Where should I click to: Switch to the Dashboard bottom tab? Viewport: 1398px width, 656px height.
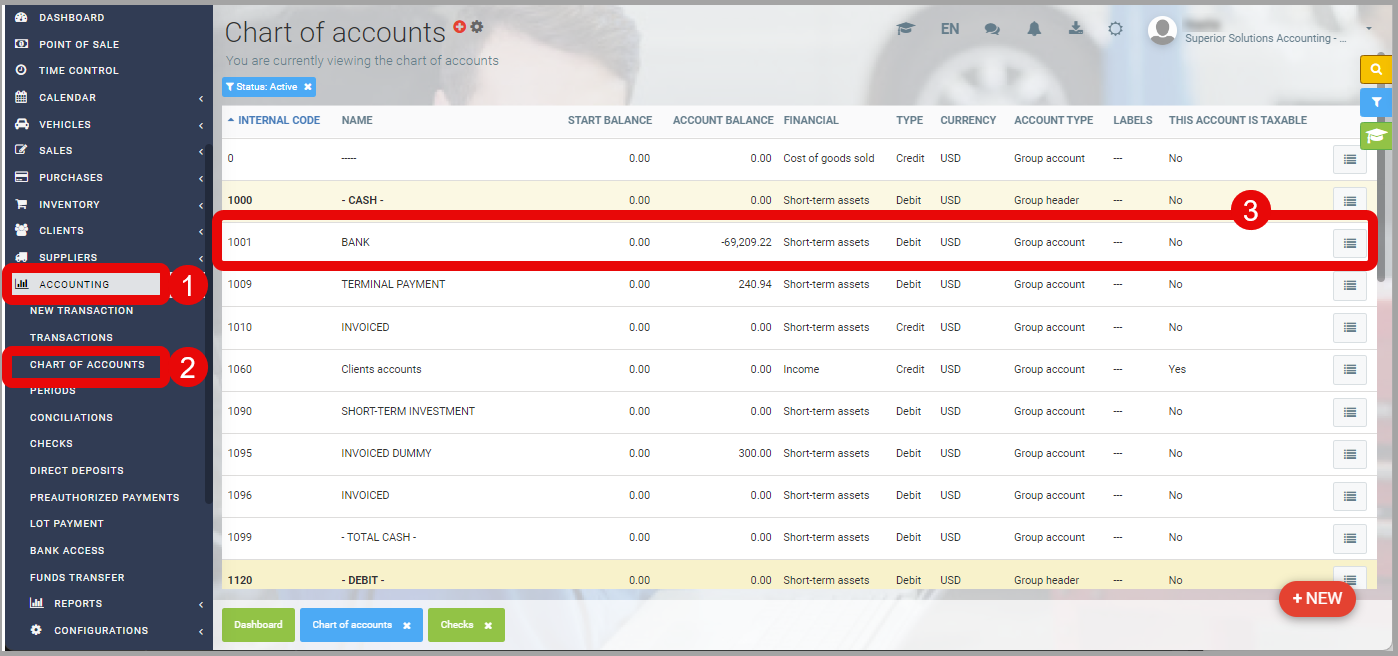point(258,625)
